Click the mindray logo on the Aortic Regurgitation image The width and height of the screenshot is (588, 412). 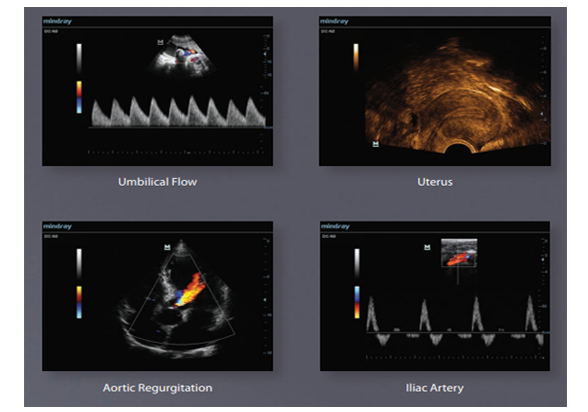click(57, 226)
